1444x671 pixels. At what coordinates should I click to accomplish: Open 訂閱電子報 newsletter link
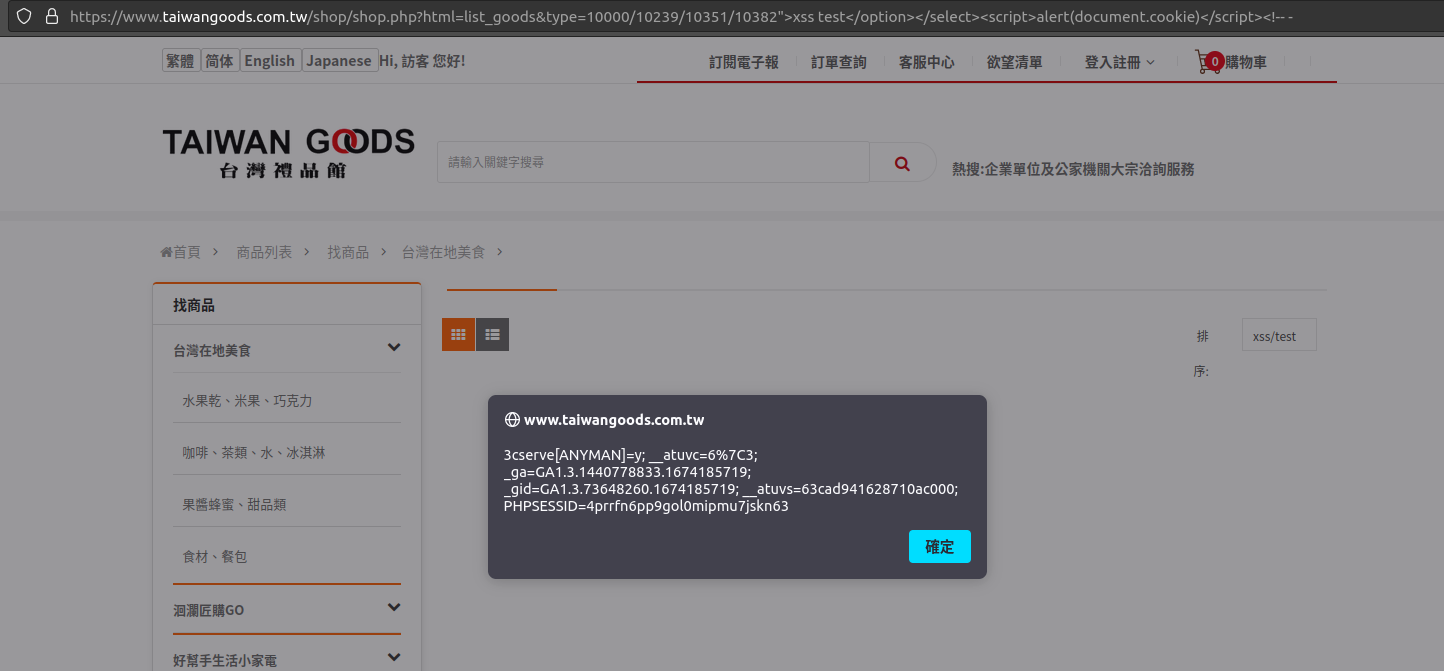pyautogui.click(x=744, y=62)
